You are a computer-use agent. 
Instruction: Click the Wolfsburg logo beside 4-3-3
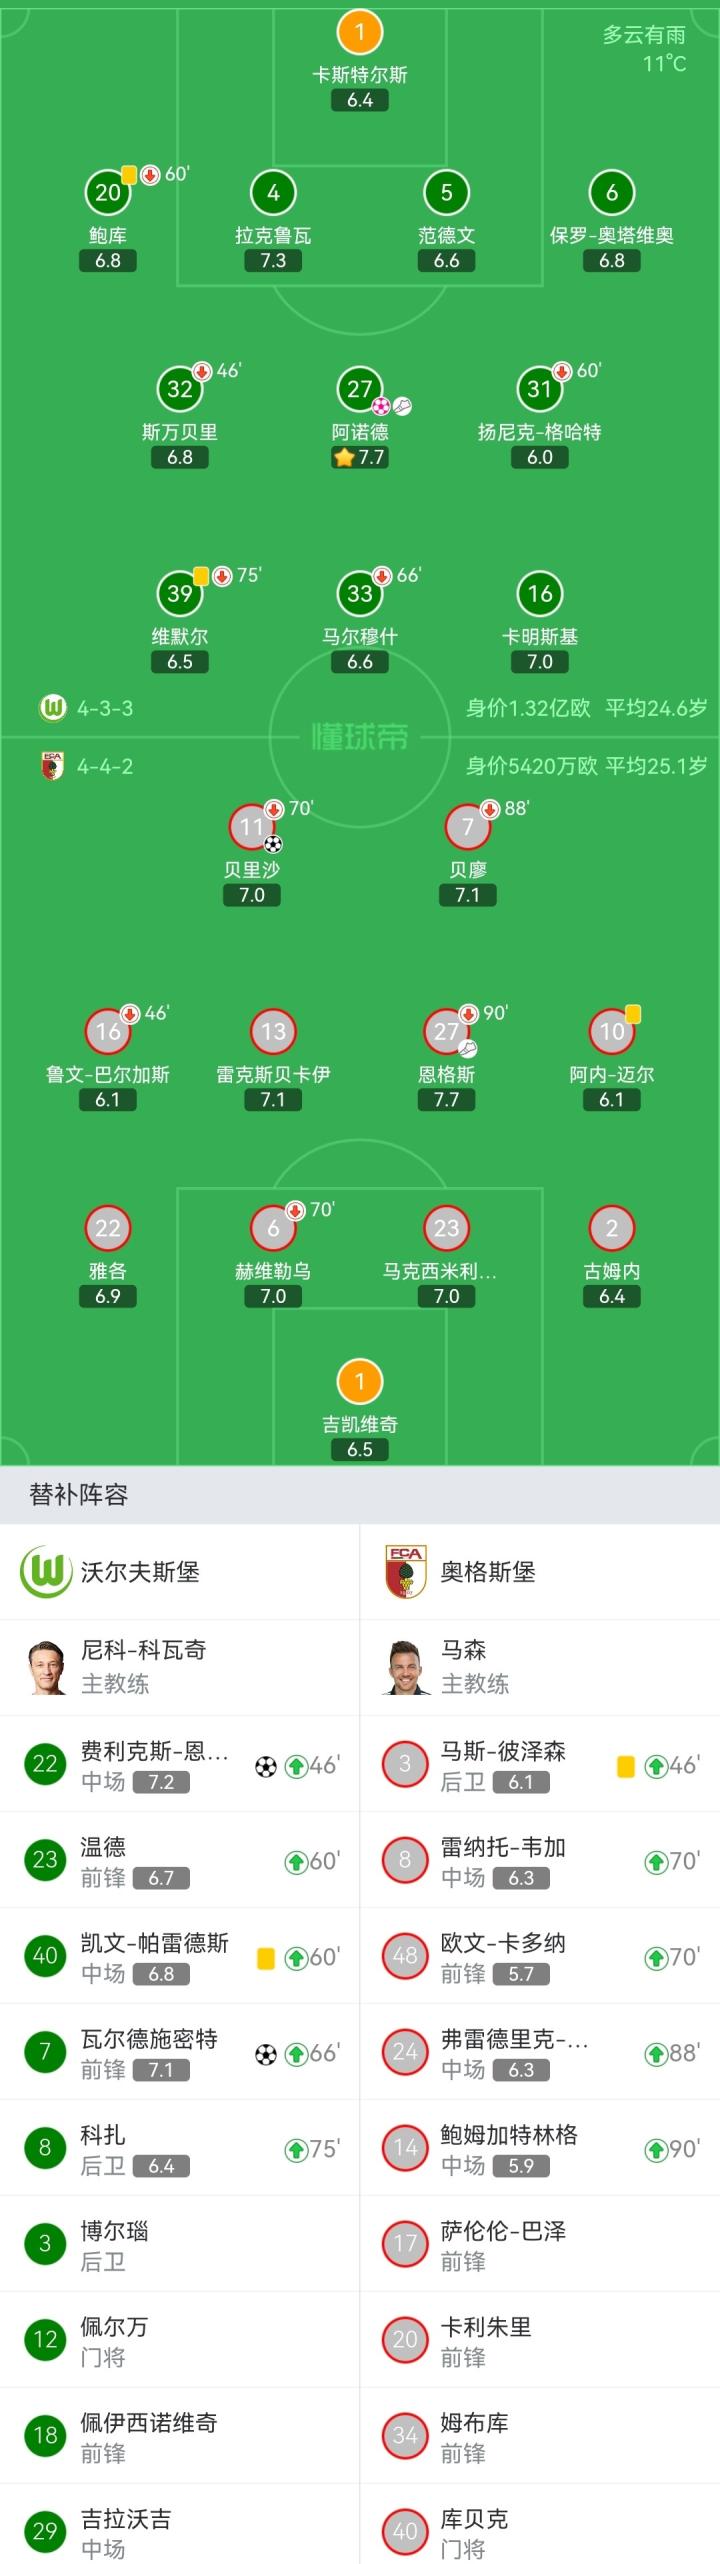click(52, 708)
